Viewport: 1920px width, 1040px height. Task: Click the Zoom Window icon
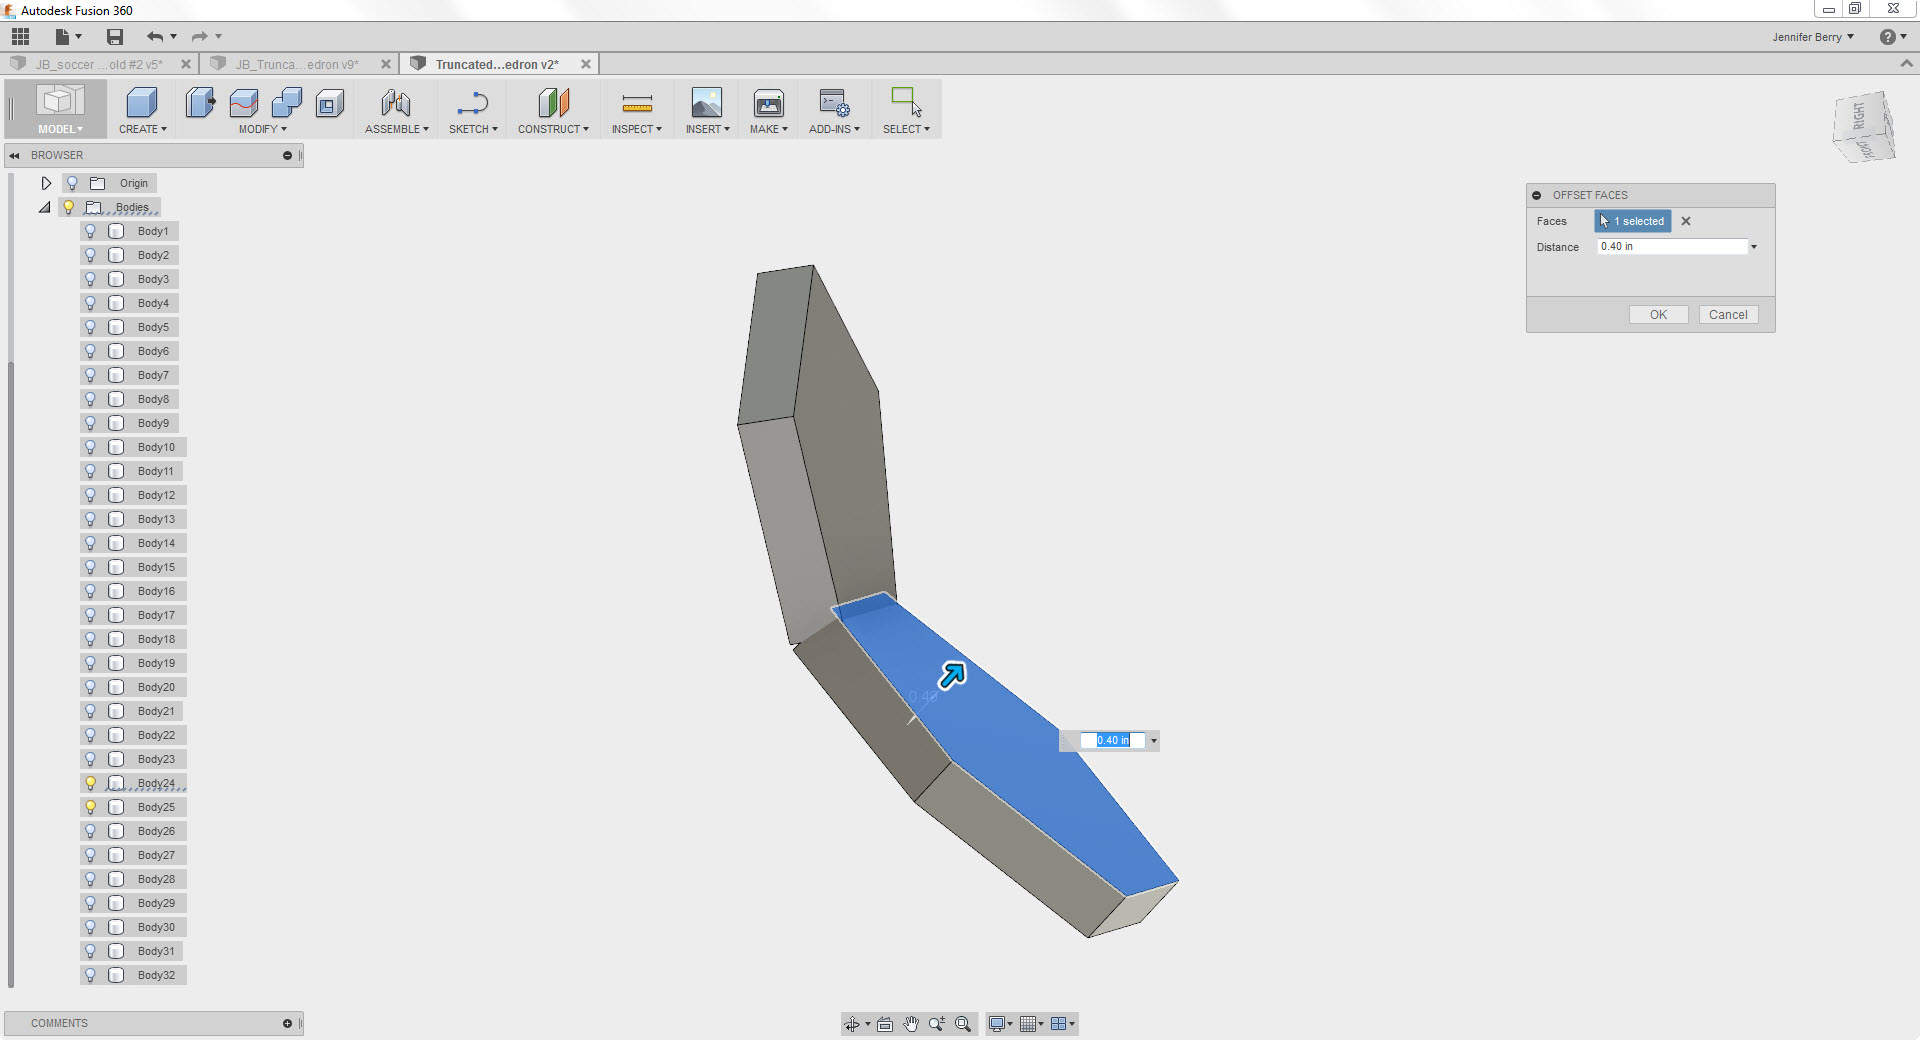(936, 1024)
